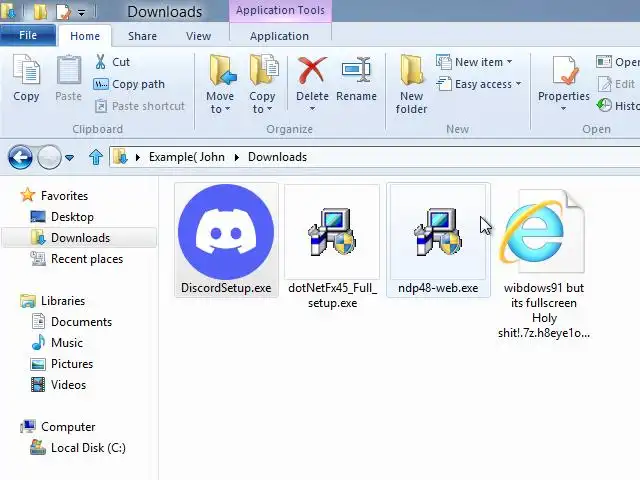Switch to the Home ribbon tab
This screenshot has height=480, width=640.
(x=85, y=36)
